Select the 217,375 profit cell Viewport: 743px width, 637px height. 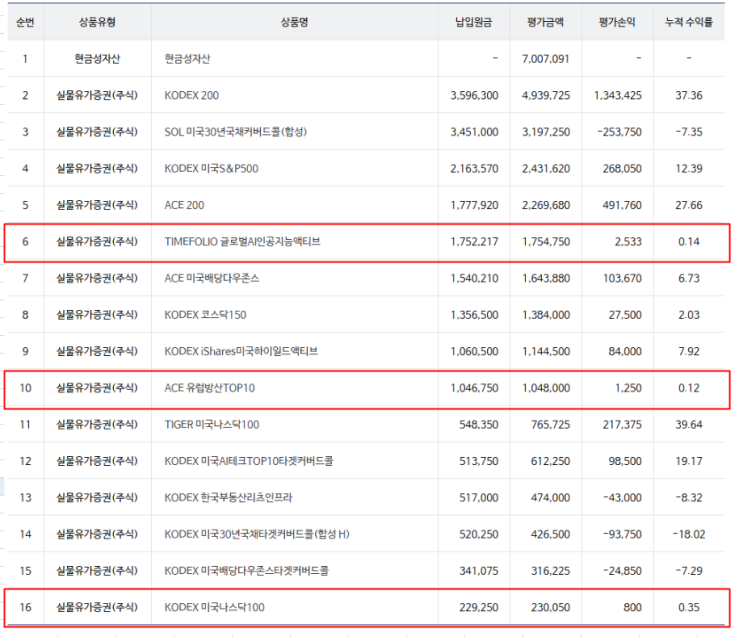622,425
